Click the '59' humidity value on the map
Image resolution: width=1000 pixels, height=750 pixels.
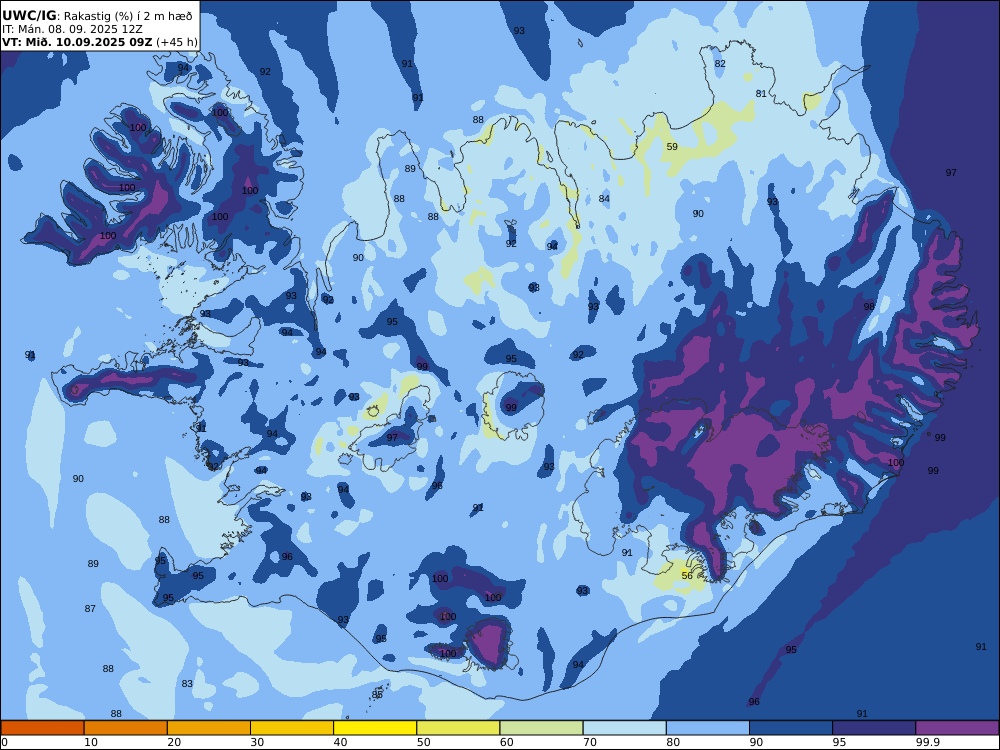pyautogui.click(x=672, y=147)
